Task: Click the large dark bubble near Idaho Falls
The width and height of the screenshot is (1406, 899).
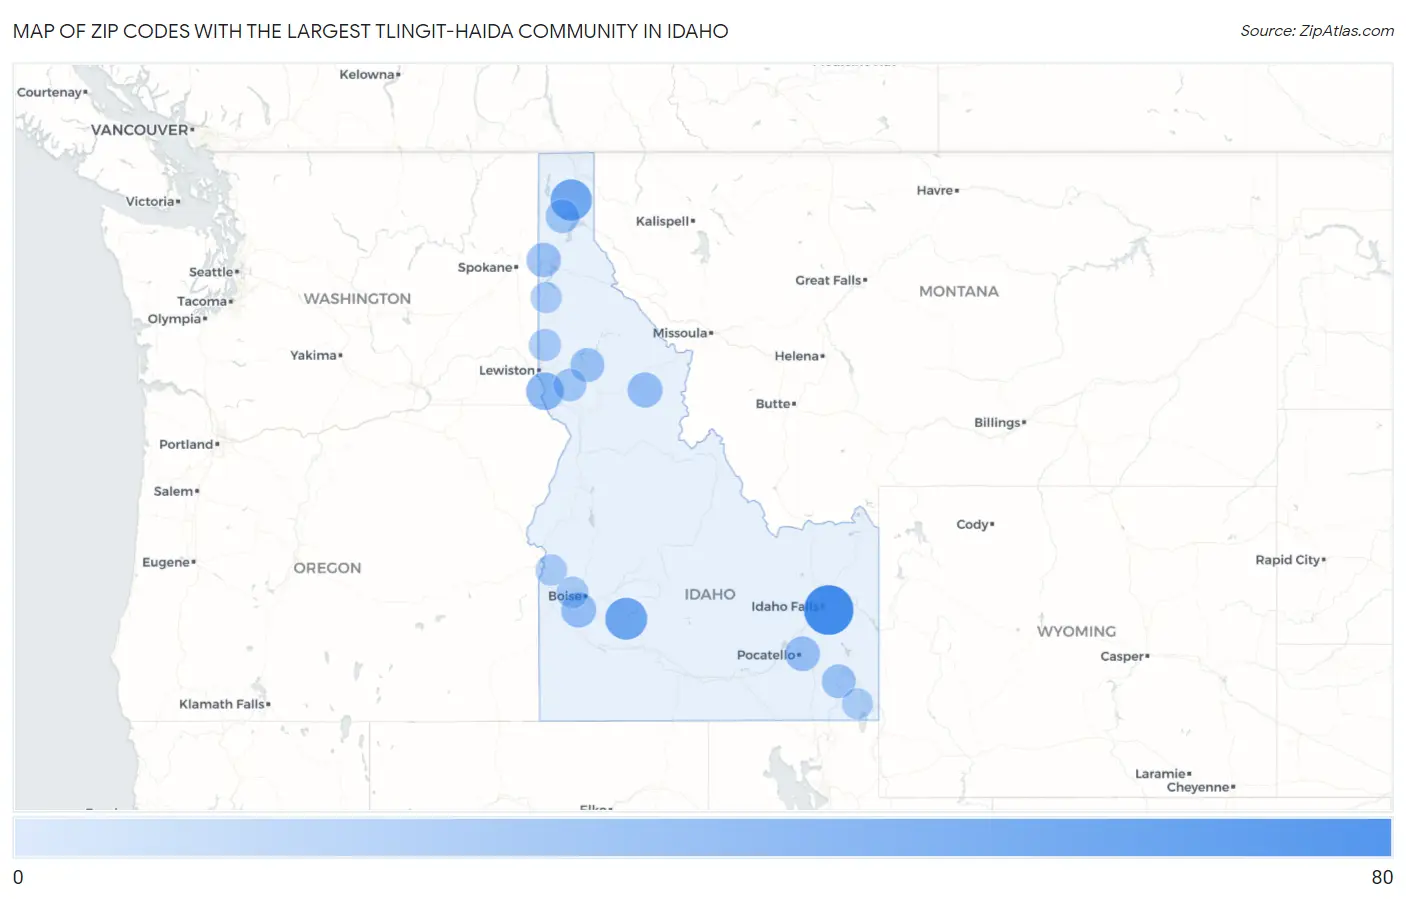Action: point(829,610)
